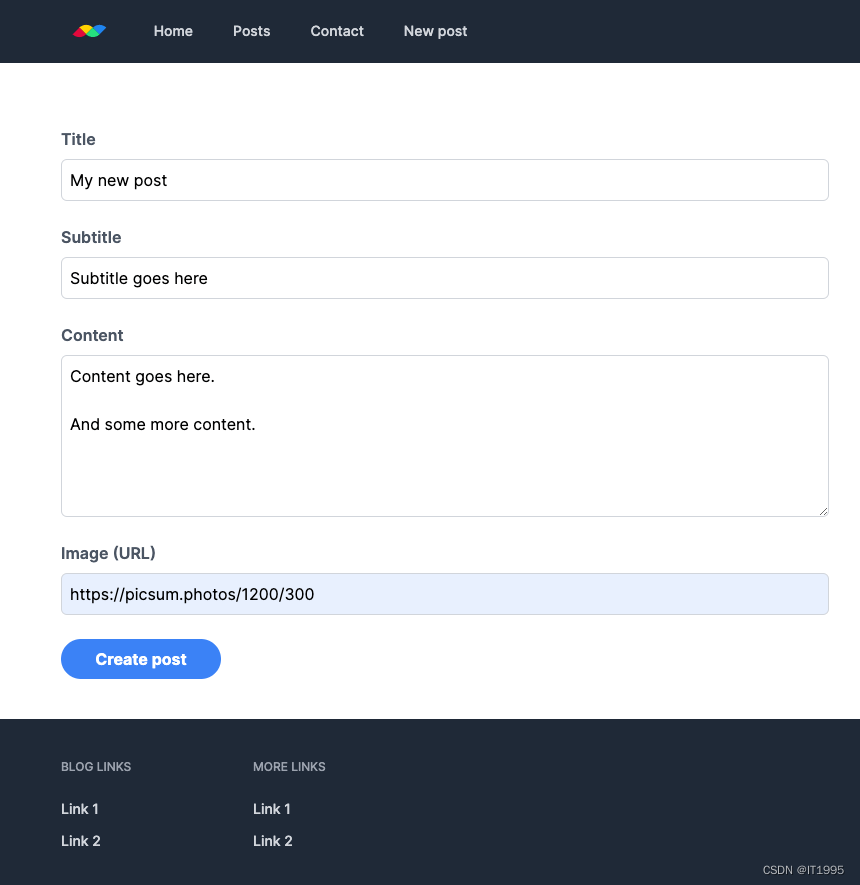Click the Content label heading

(x=92, y=335)
